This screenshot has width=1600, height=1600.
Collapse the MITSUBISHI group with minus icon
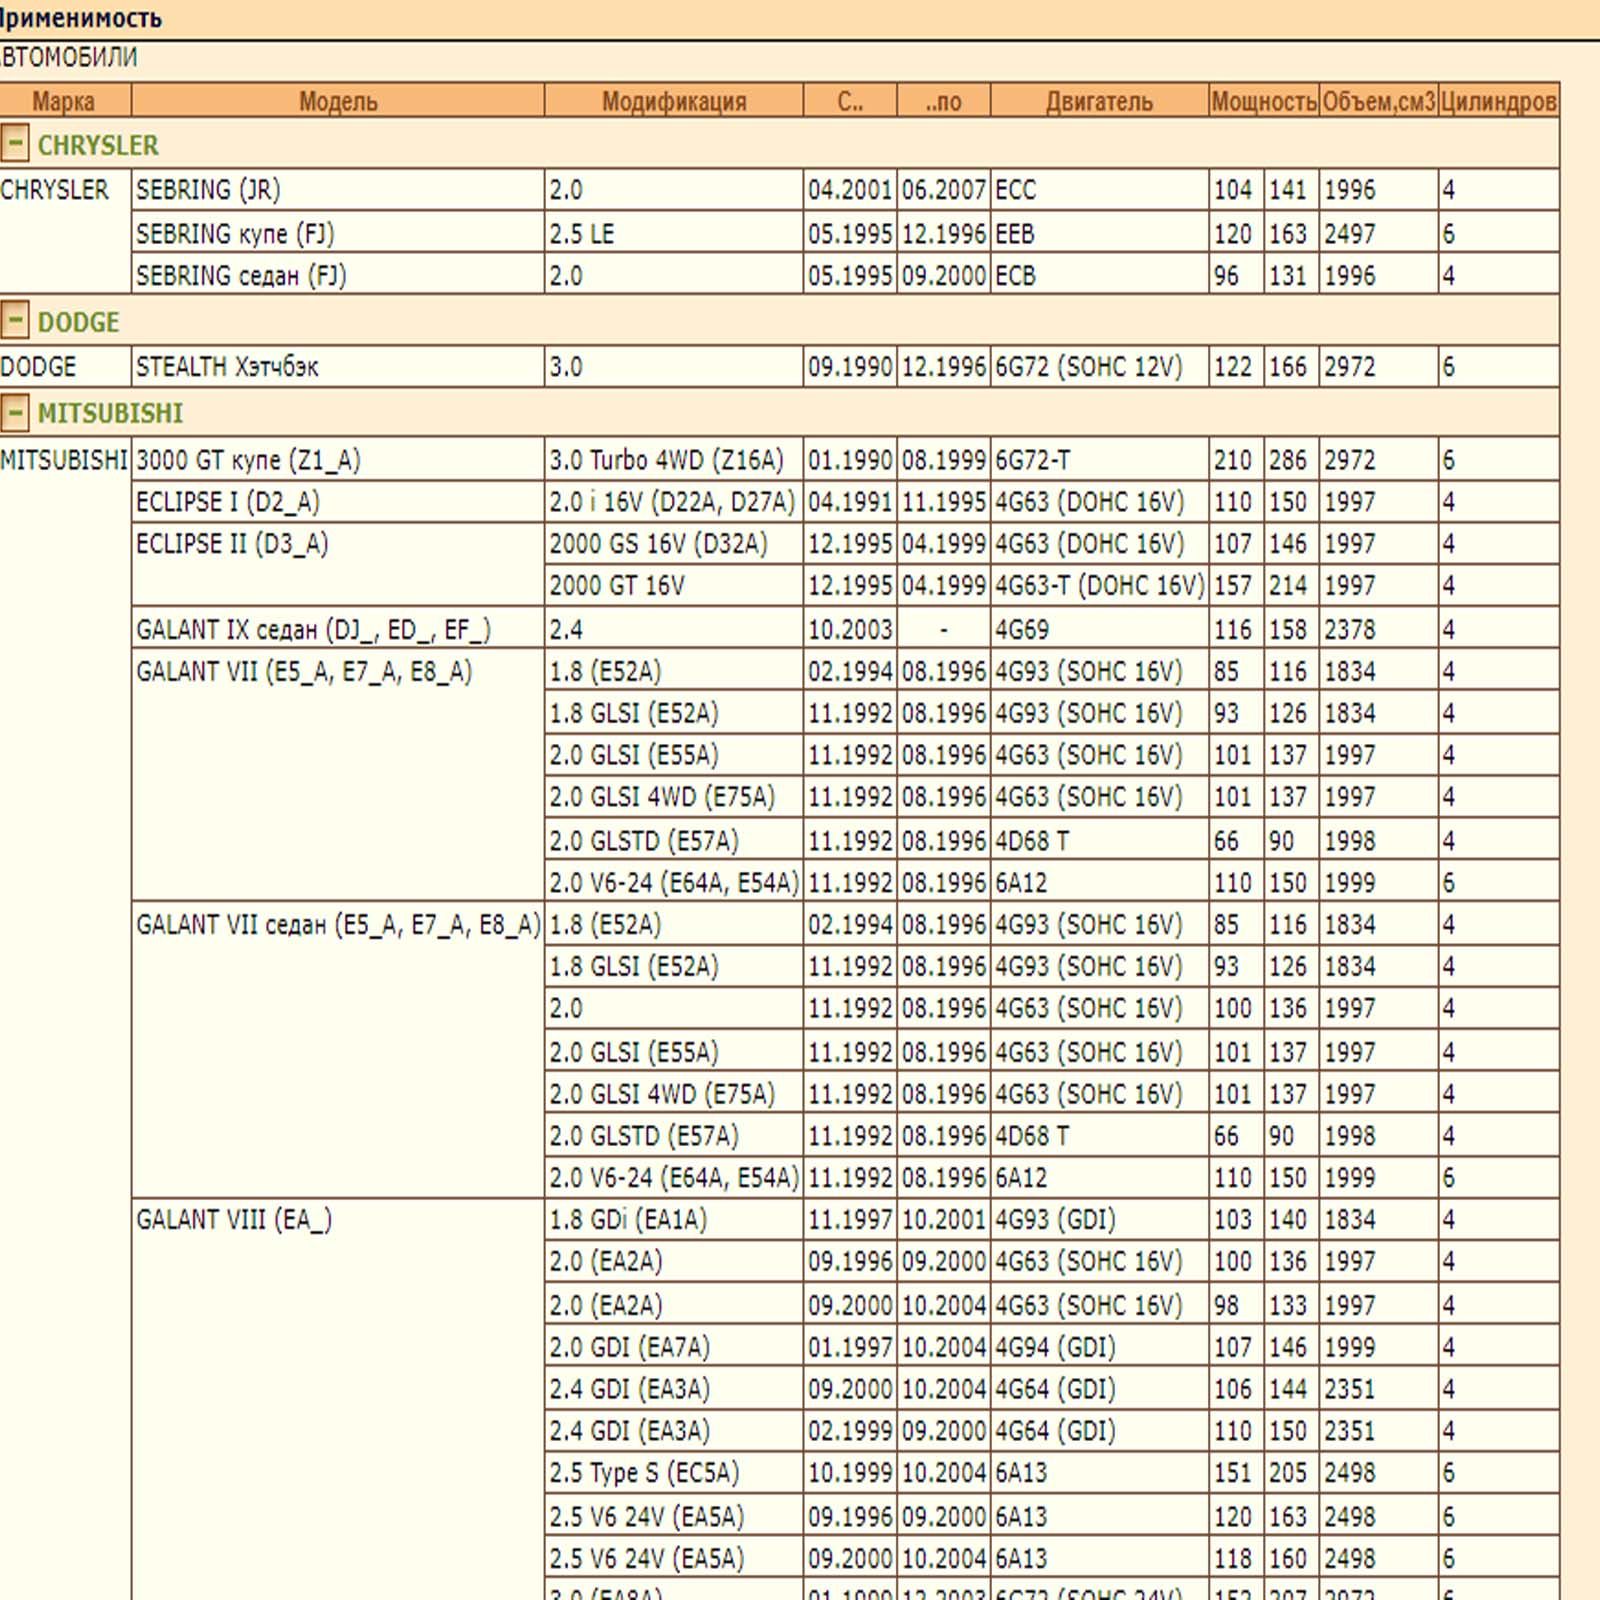(x=15, y=411)
